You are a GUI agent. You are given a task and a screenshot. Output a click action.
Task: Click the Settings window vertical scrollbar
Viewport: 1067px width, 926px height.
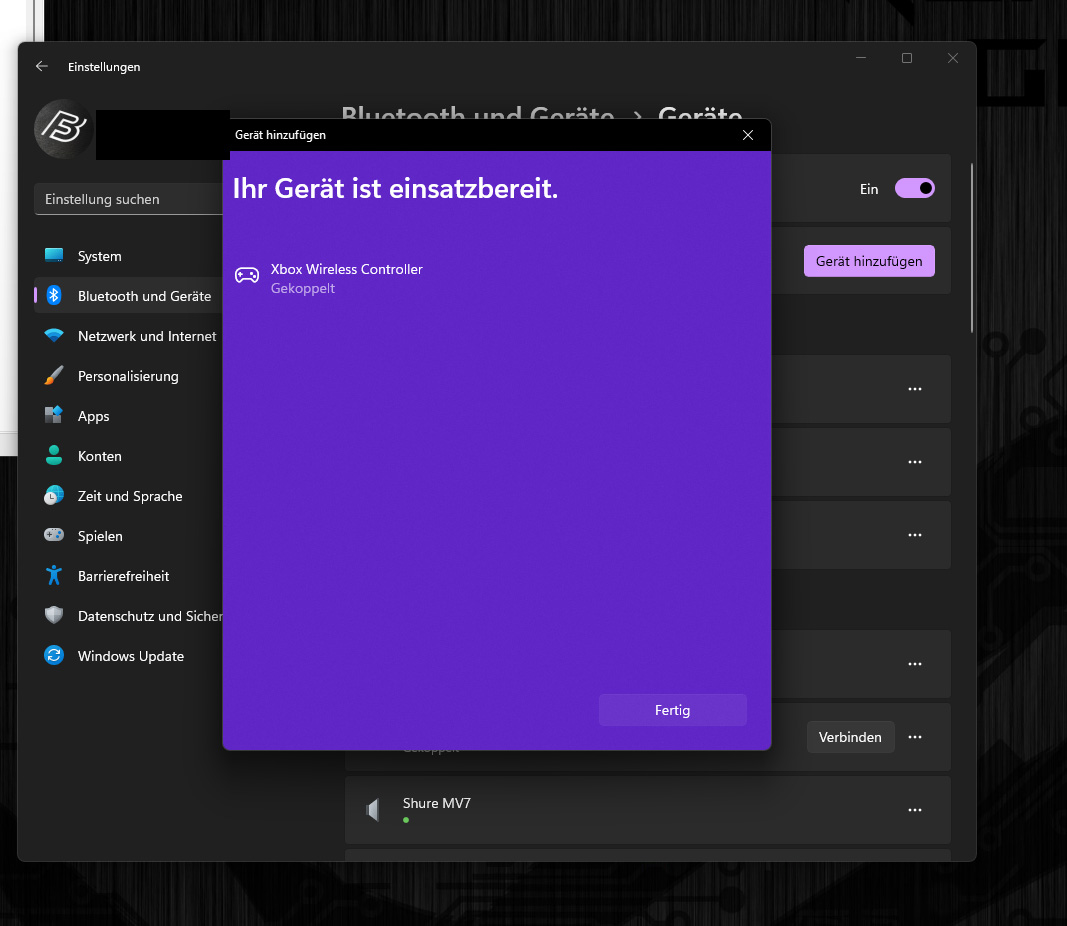972,248
